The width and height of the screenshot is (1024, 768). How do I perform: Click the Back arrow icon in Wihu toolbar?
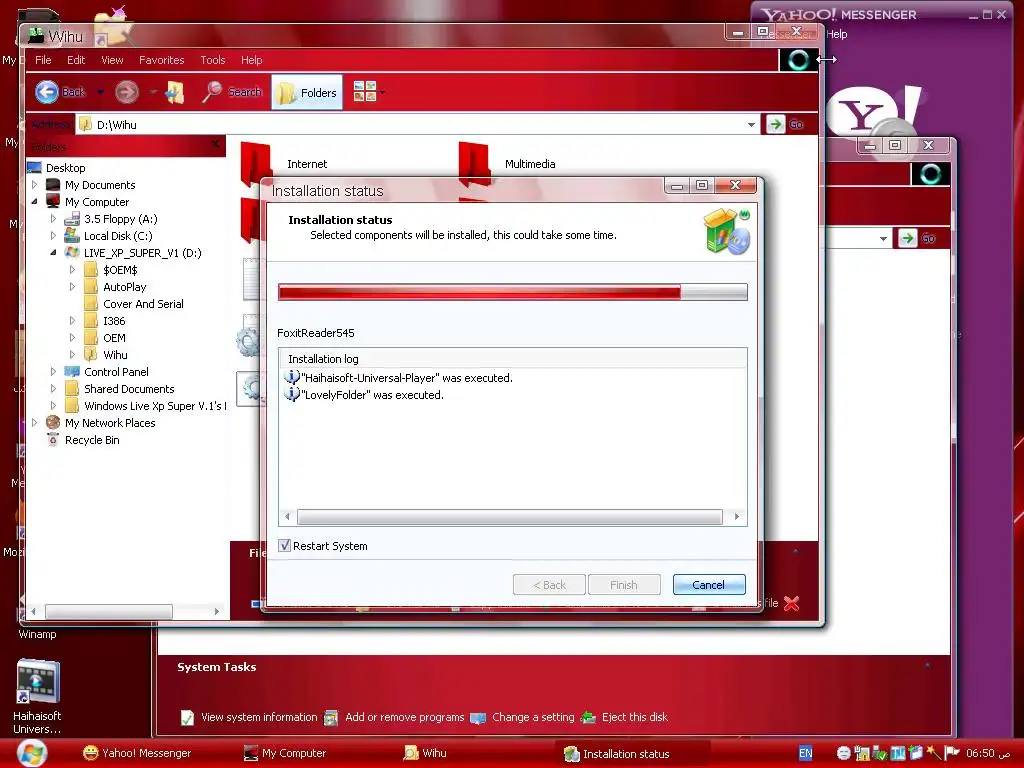47,92
